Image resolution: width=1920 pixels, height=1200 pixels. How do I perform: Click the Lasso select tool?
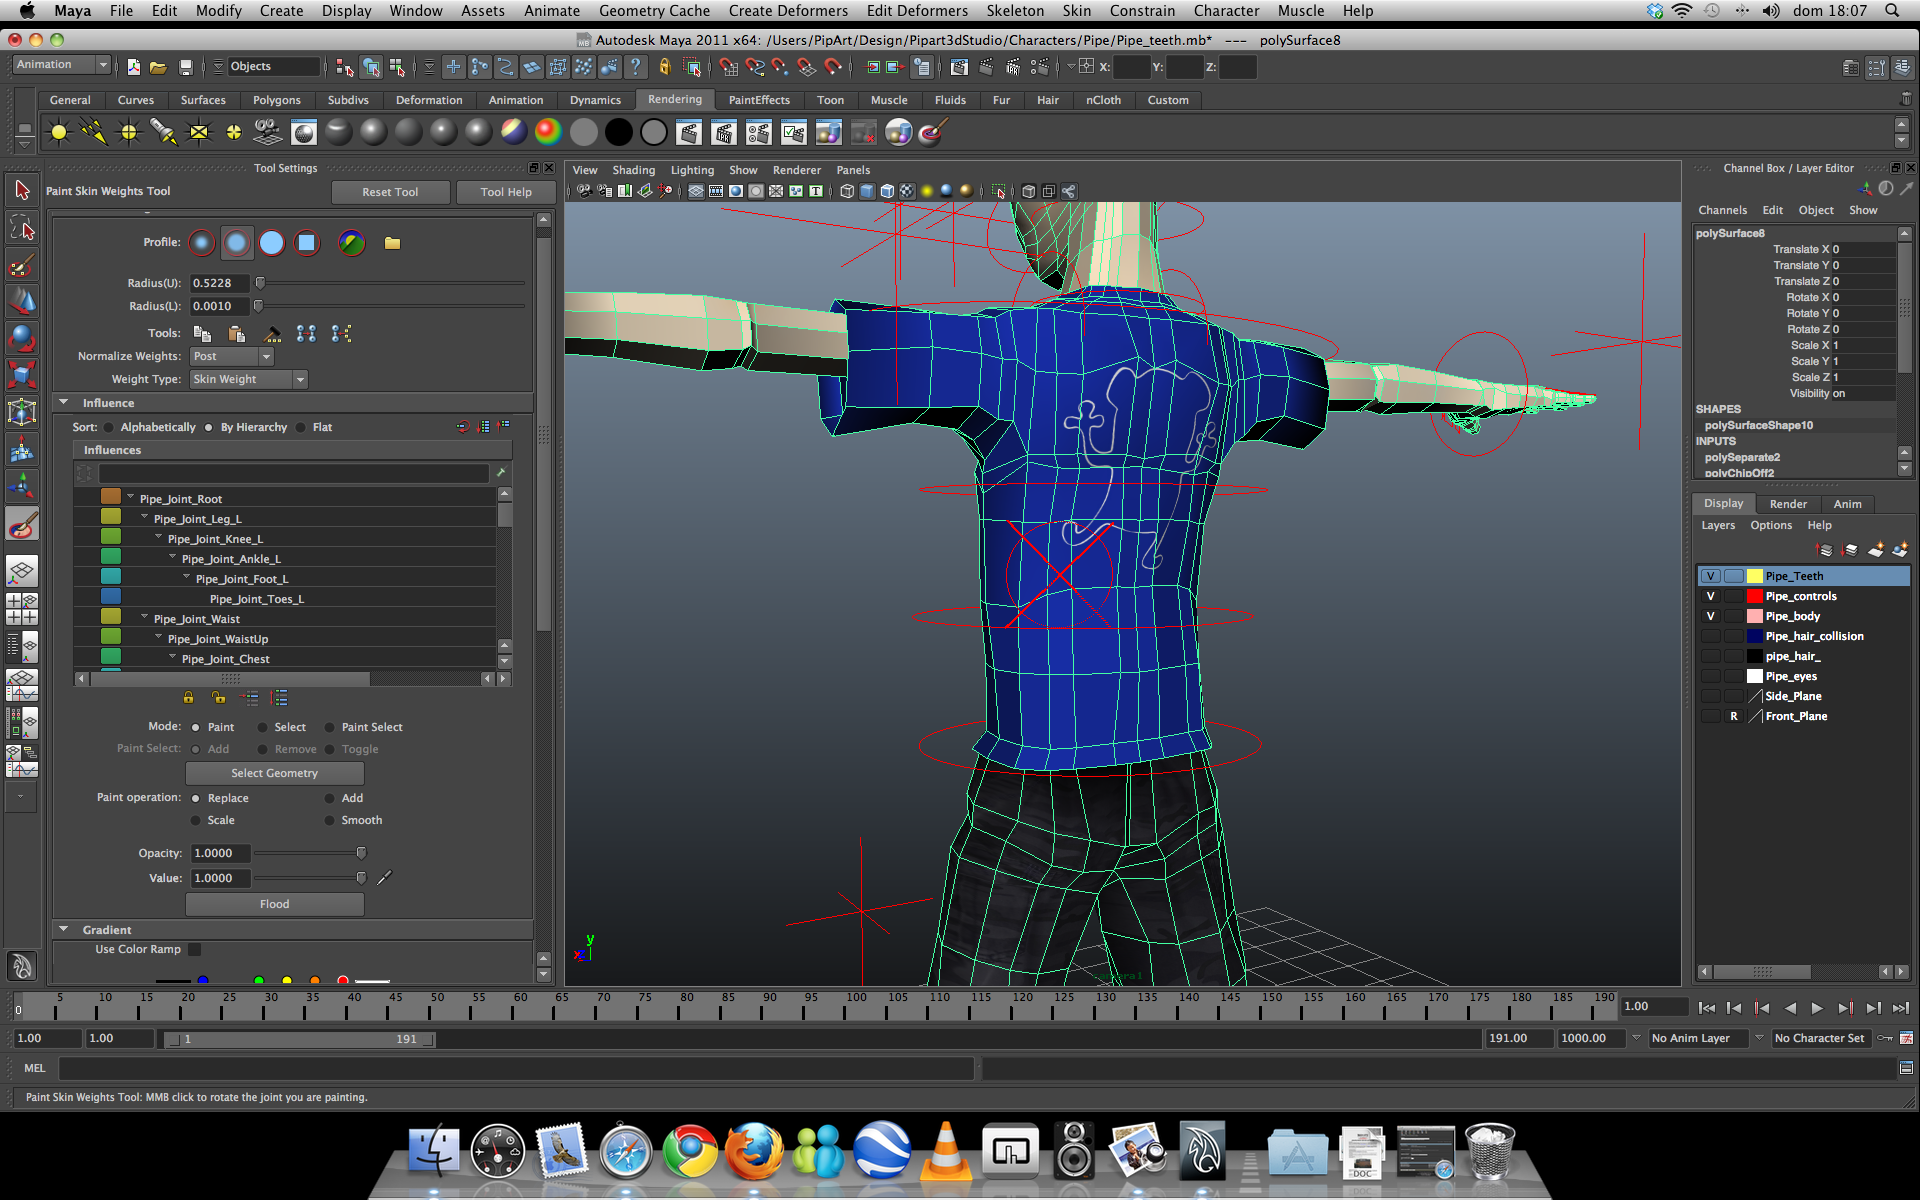point(22,228)
